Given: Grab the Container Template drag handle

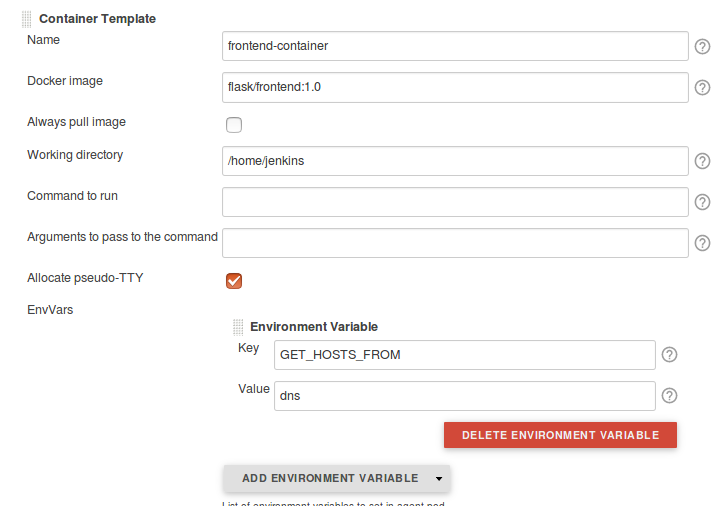Looking at the screenshot, I should point(27,19).
